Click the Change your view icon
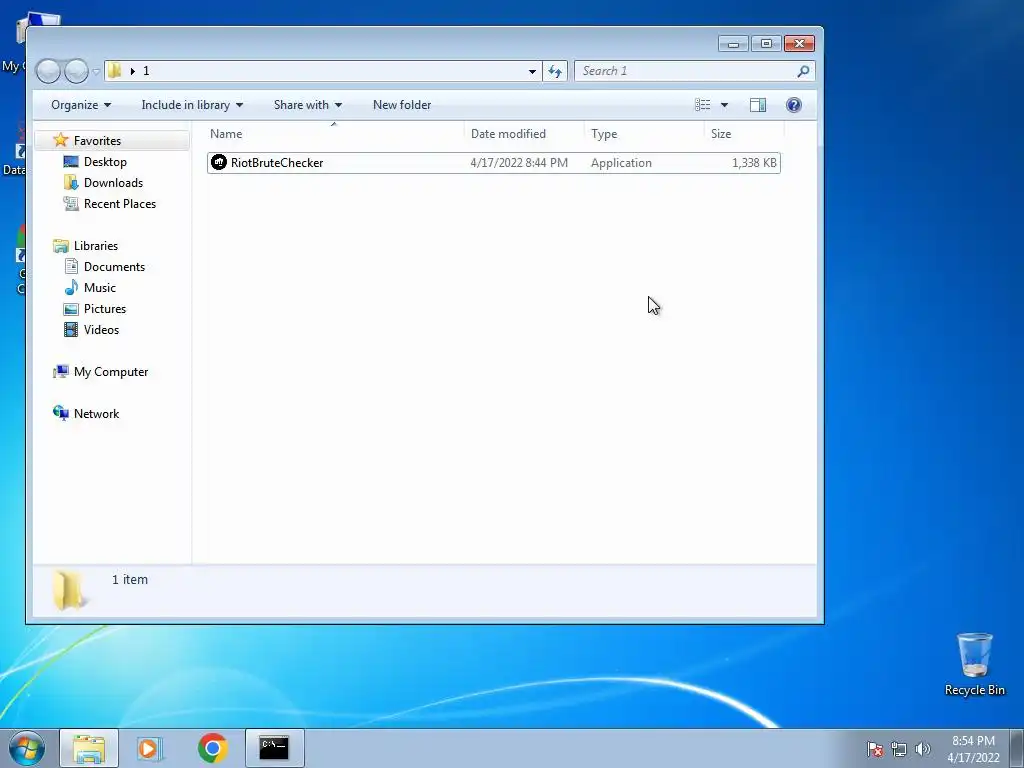Viewport: 1024px width, 768px height. [703, 105]
